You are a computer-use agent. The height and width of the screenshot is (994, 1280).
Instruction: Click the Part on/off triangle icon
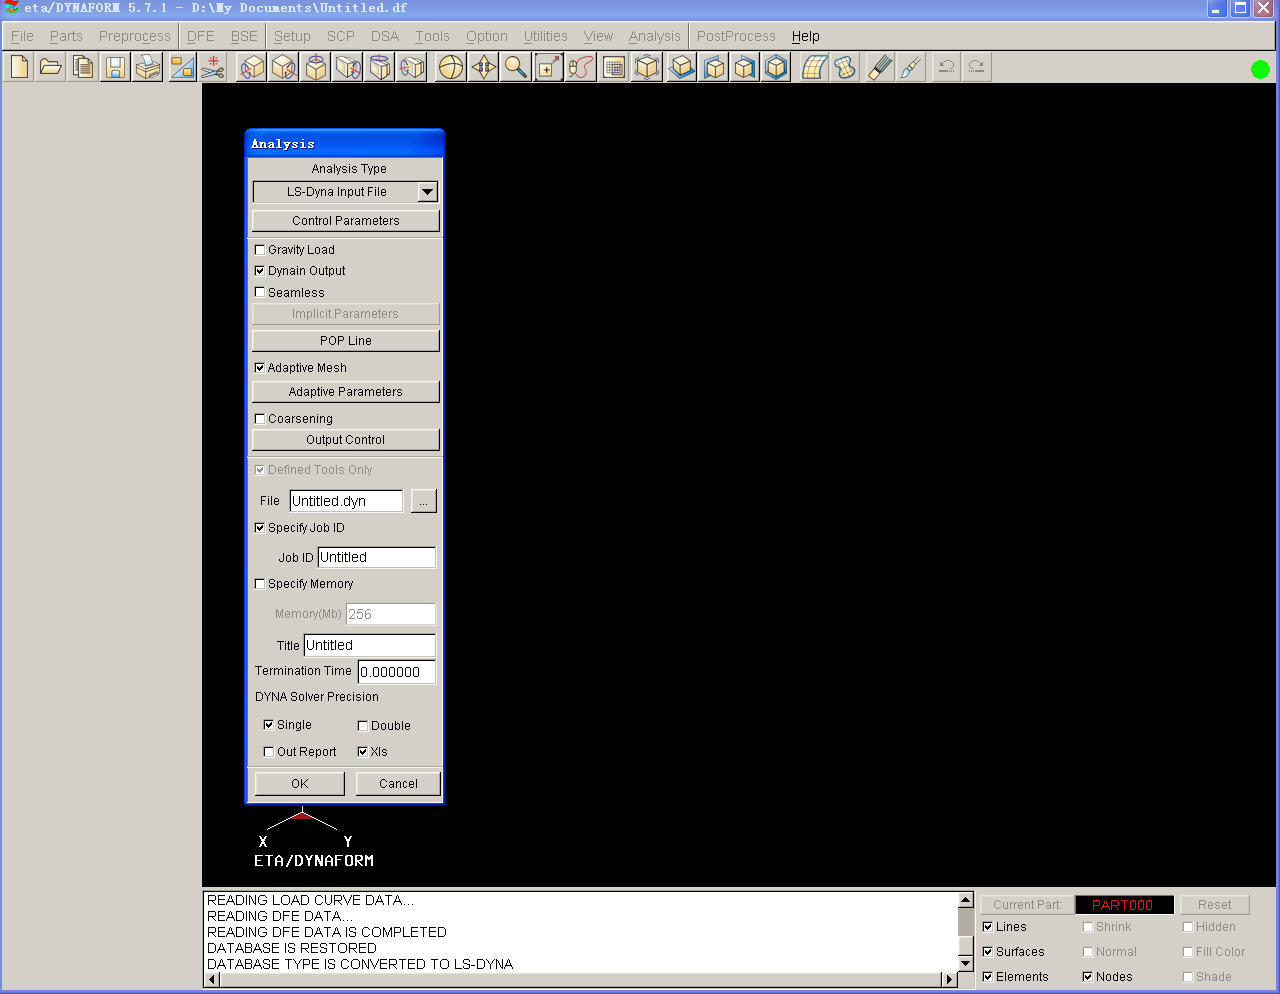(182, 67)
